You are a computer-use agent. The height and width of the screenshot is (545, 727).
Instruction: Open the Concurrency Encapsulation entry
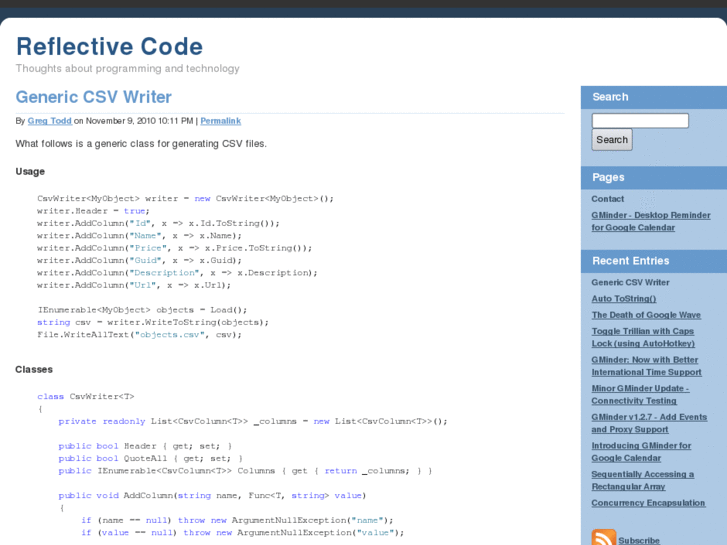click(x=648, y=503)
